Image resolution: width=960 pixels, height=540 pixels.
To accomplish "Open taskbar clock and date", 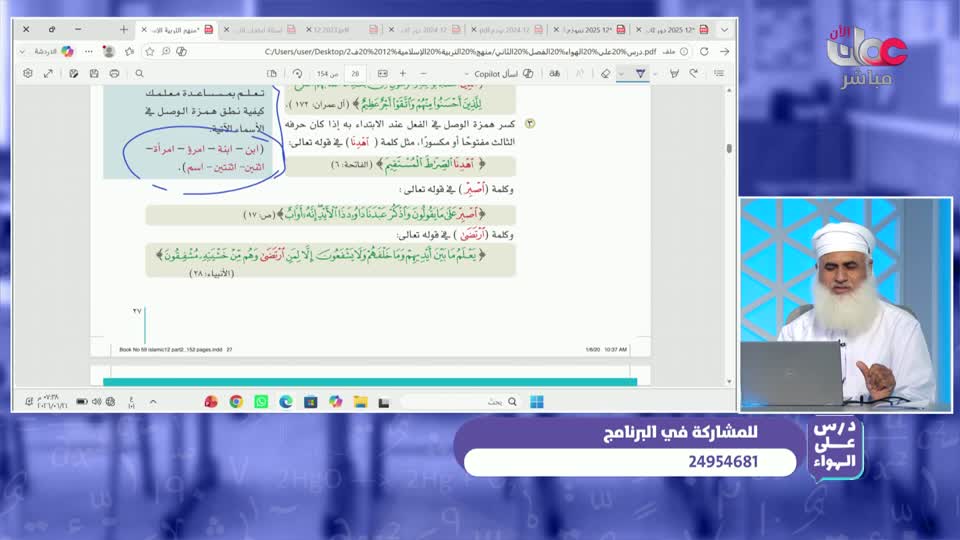I will pos(48,402).
